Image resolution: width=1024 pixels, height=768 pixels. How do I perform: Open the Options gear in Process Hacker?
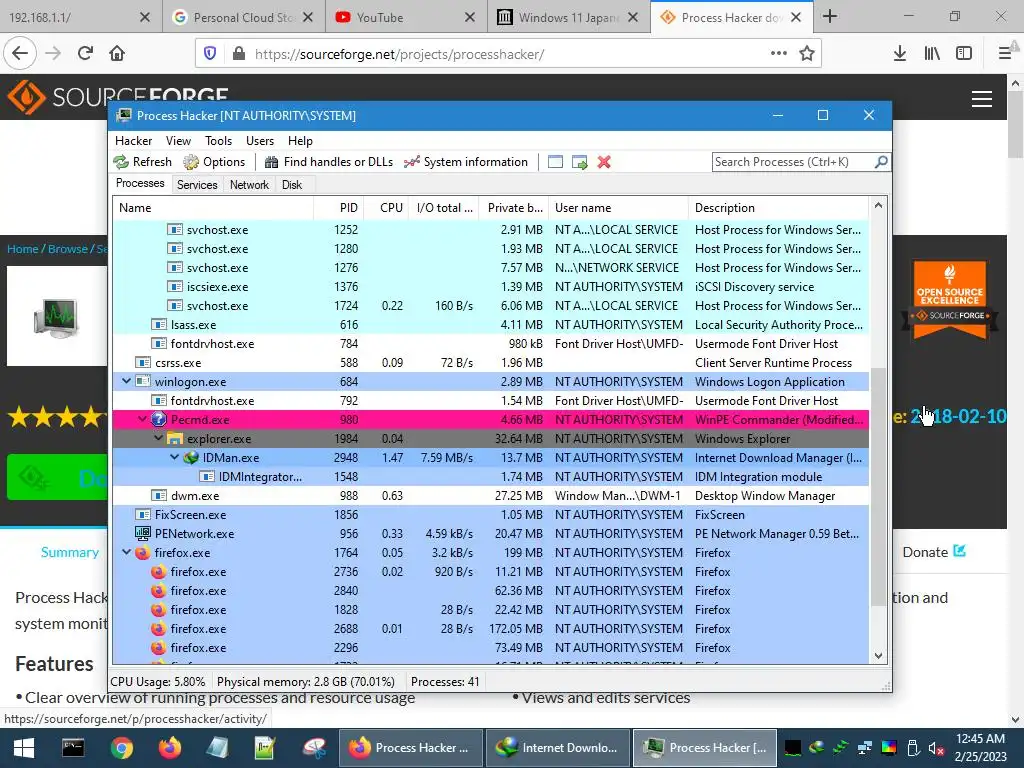point(191,162)
